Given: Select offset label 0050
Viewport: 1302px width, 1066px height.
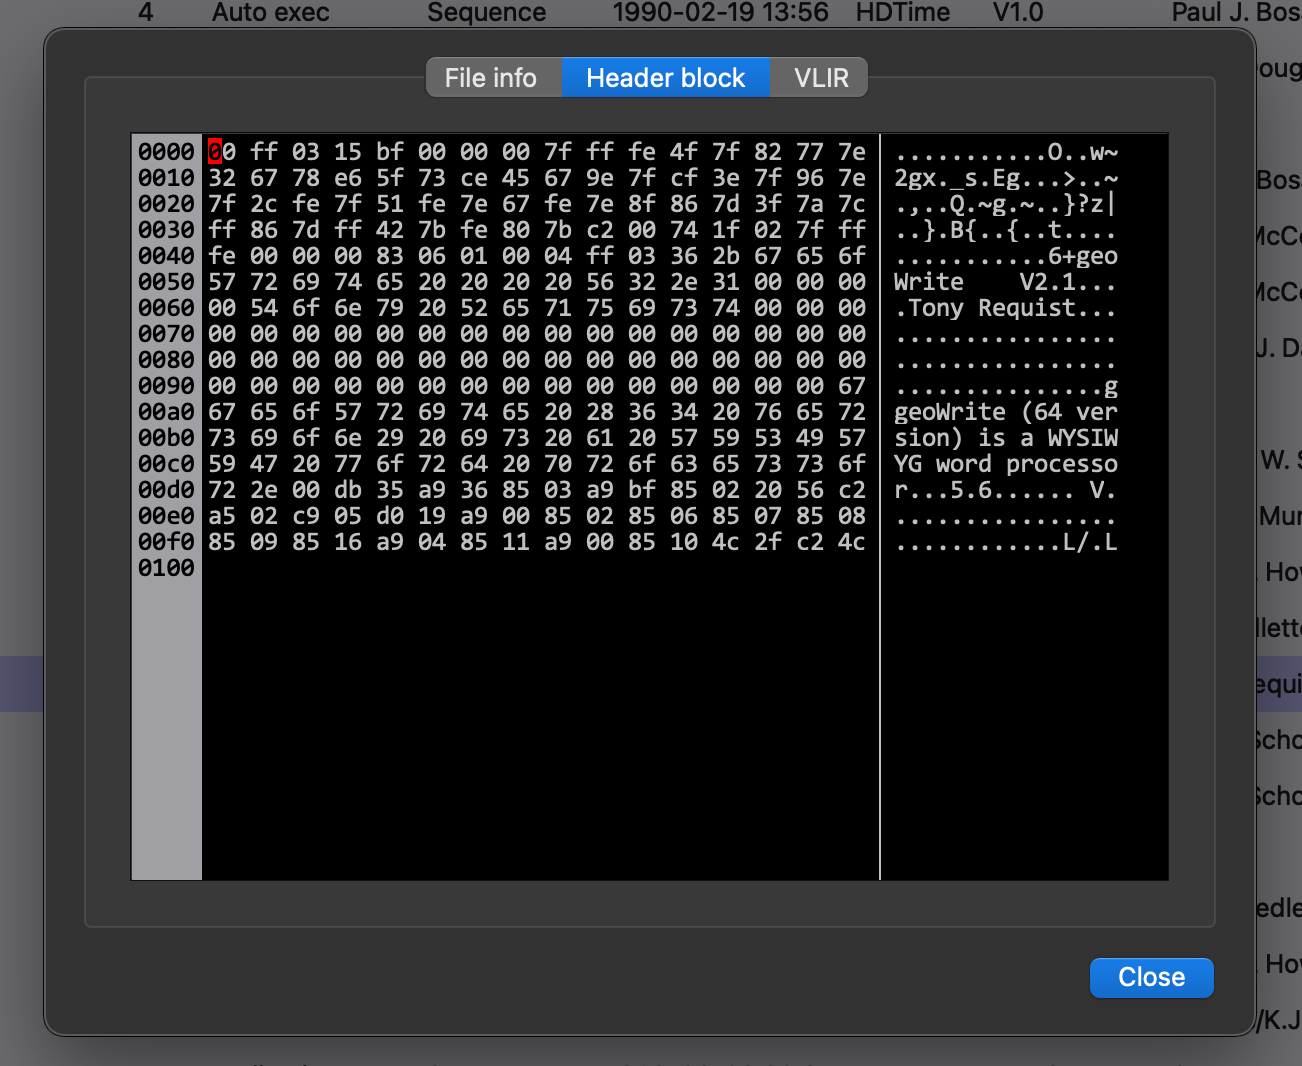Looking at the screenshot, I should point(166,282).
